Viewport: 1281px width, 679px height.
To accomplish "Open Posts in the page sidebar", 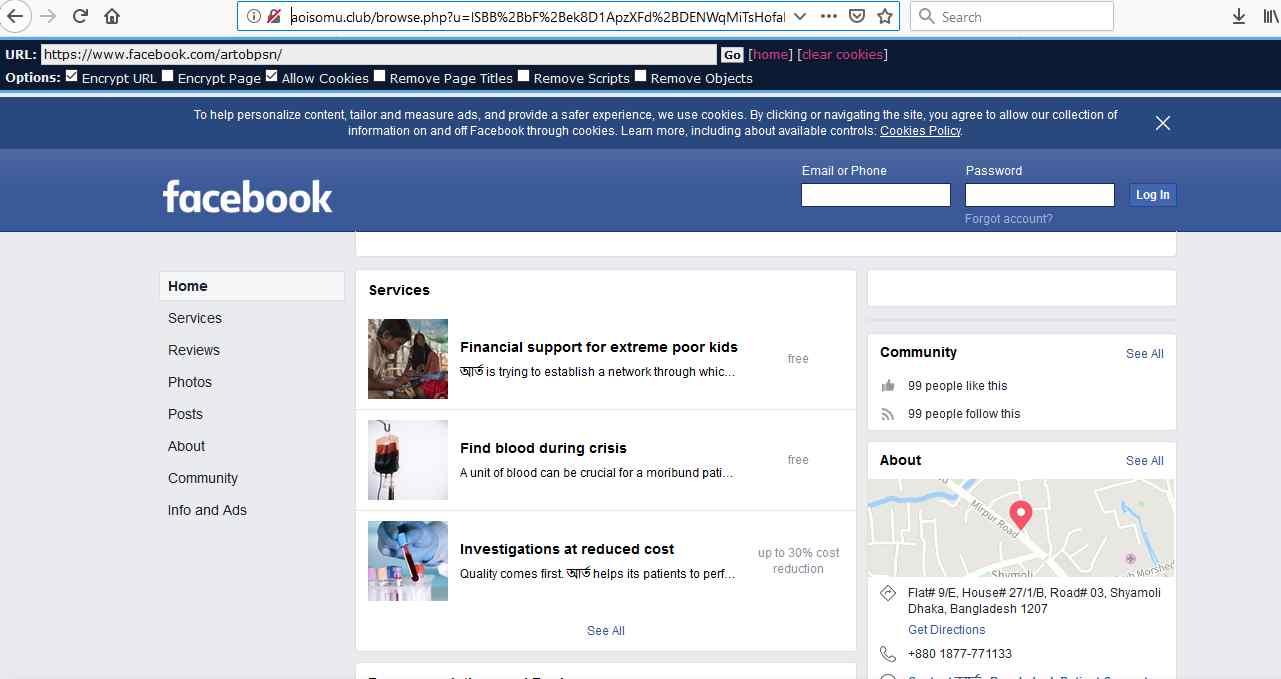I will [185, 414].
